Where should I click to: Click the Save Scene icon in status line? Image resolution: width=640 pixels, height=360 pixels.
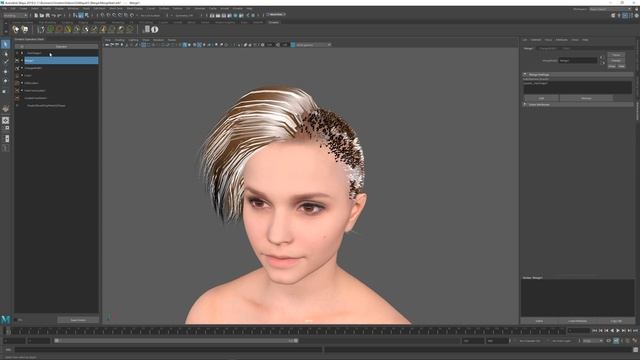pyautogui.click(x=48, y=15)
